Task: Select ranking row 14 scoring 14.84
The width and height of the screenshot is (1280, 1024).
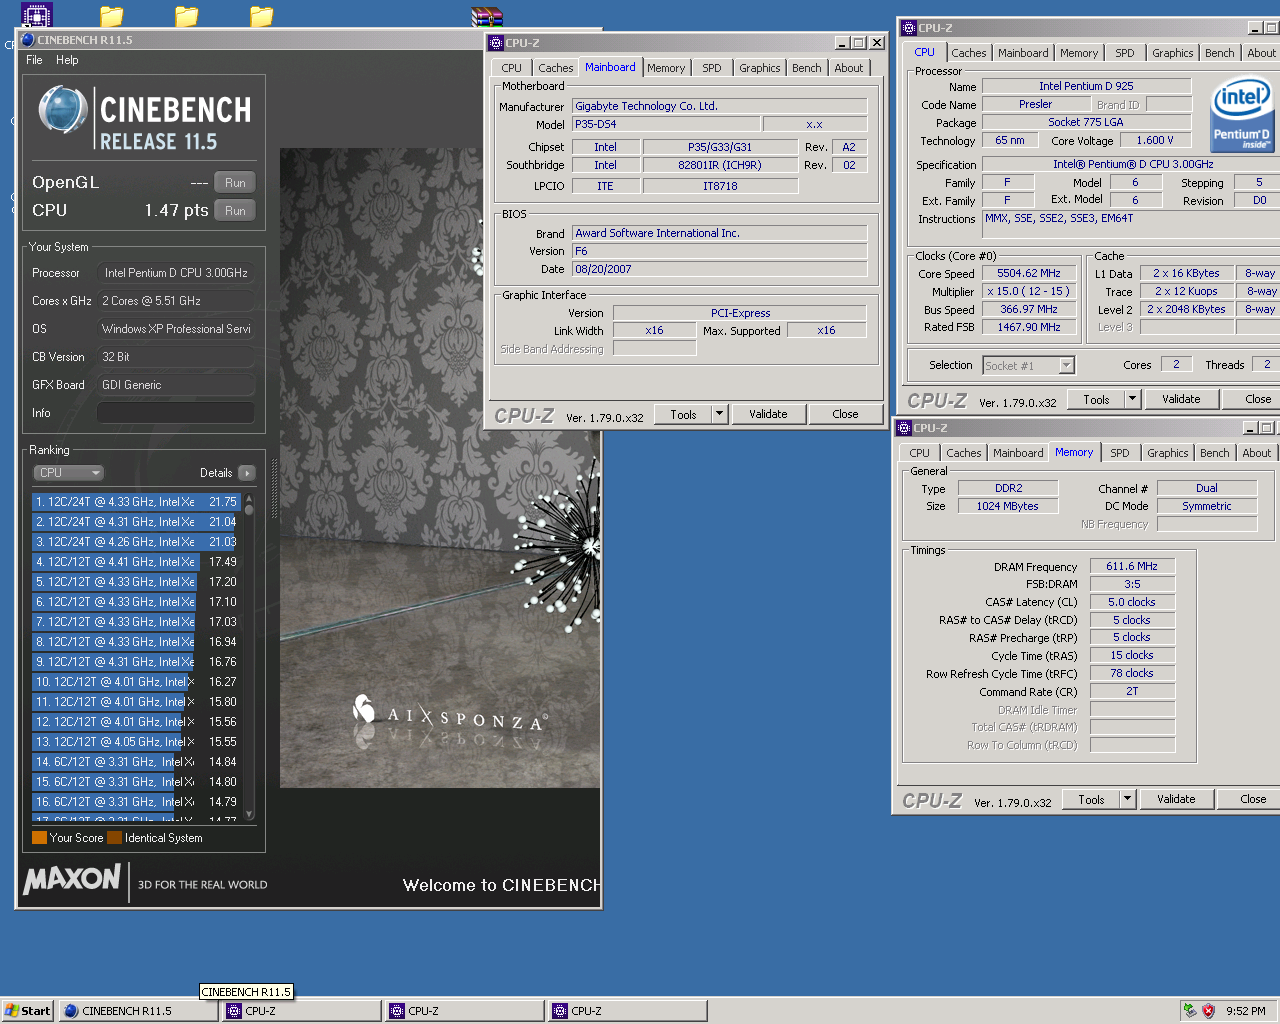Action: point(136,762)
